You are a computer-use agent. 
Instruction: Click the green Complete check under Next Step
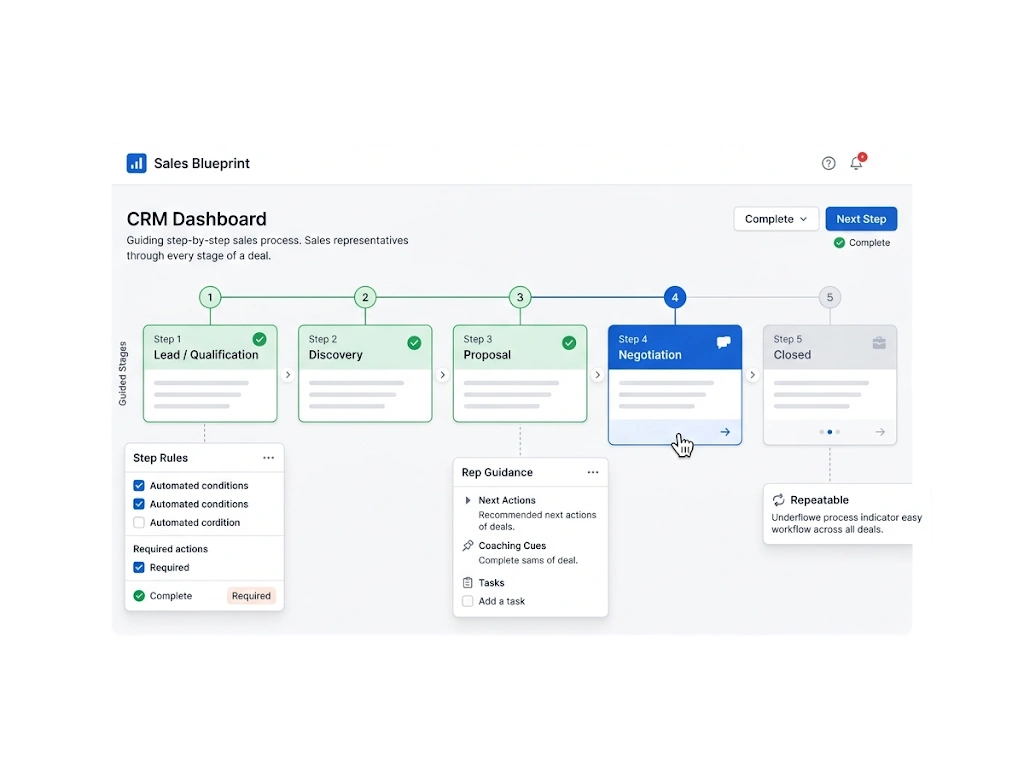pyautogui.click(x=839, y=242)
